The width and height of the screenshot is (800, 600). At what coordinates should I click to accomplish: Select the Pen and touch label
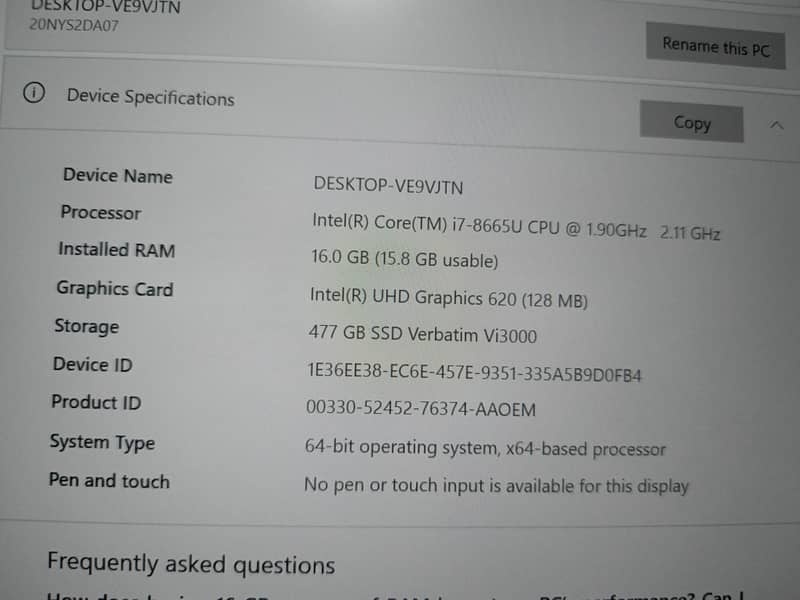coord(109,481)
